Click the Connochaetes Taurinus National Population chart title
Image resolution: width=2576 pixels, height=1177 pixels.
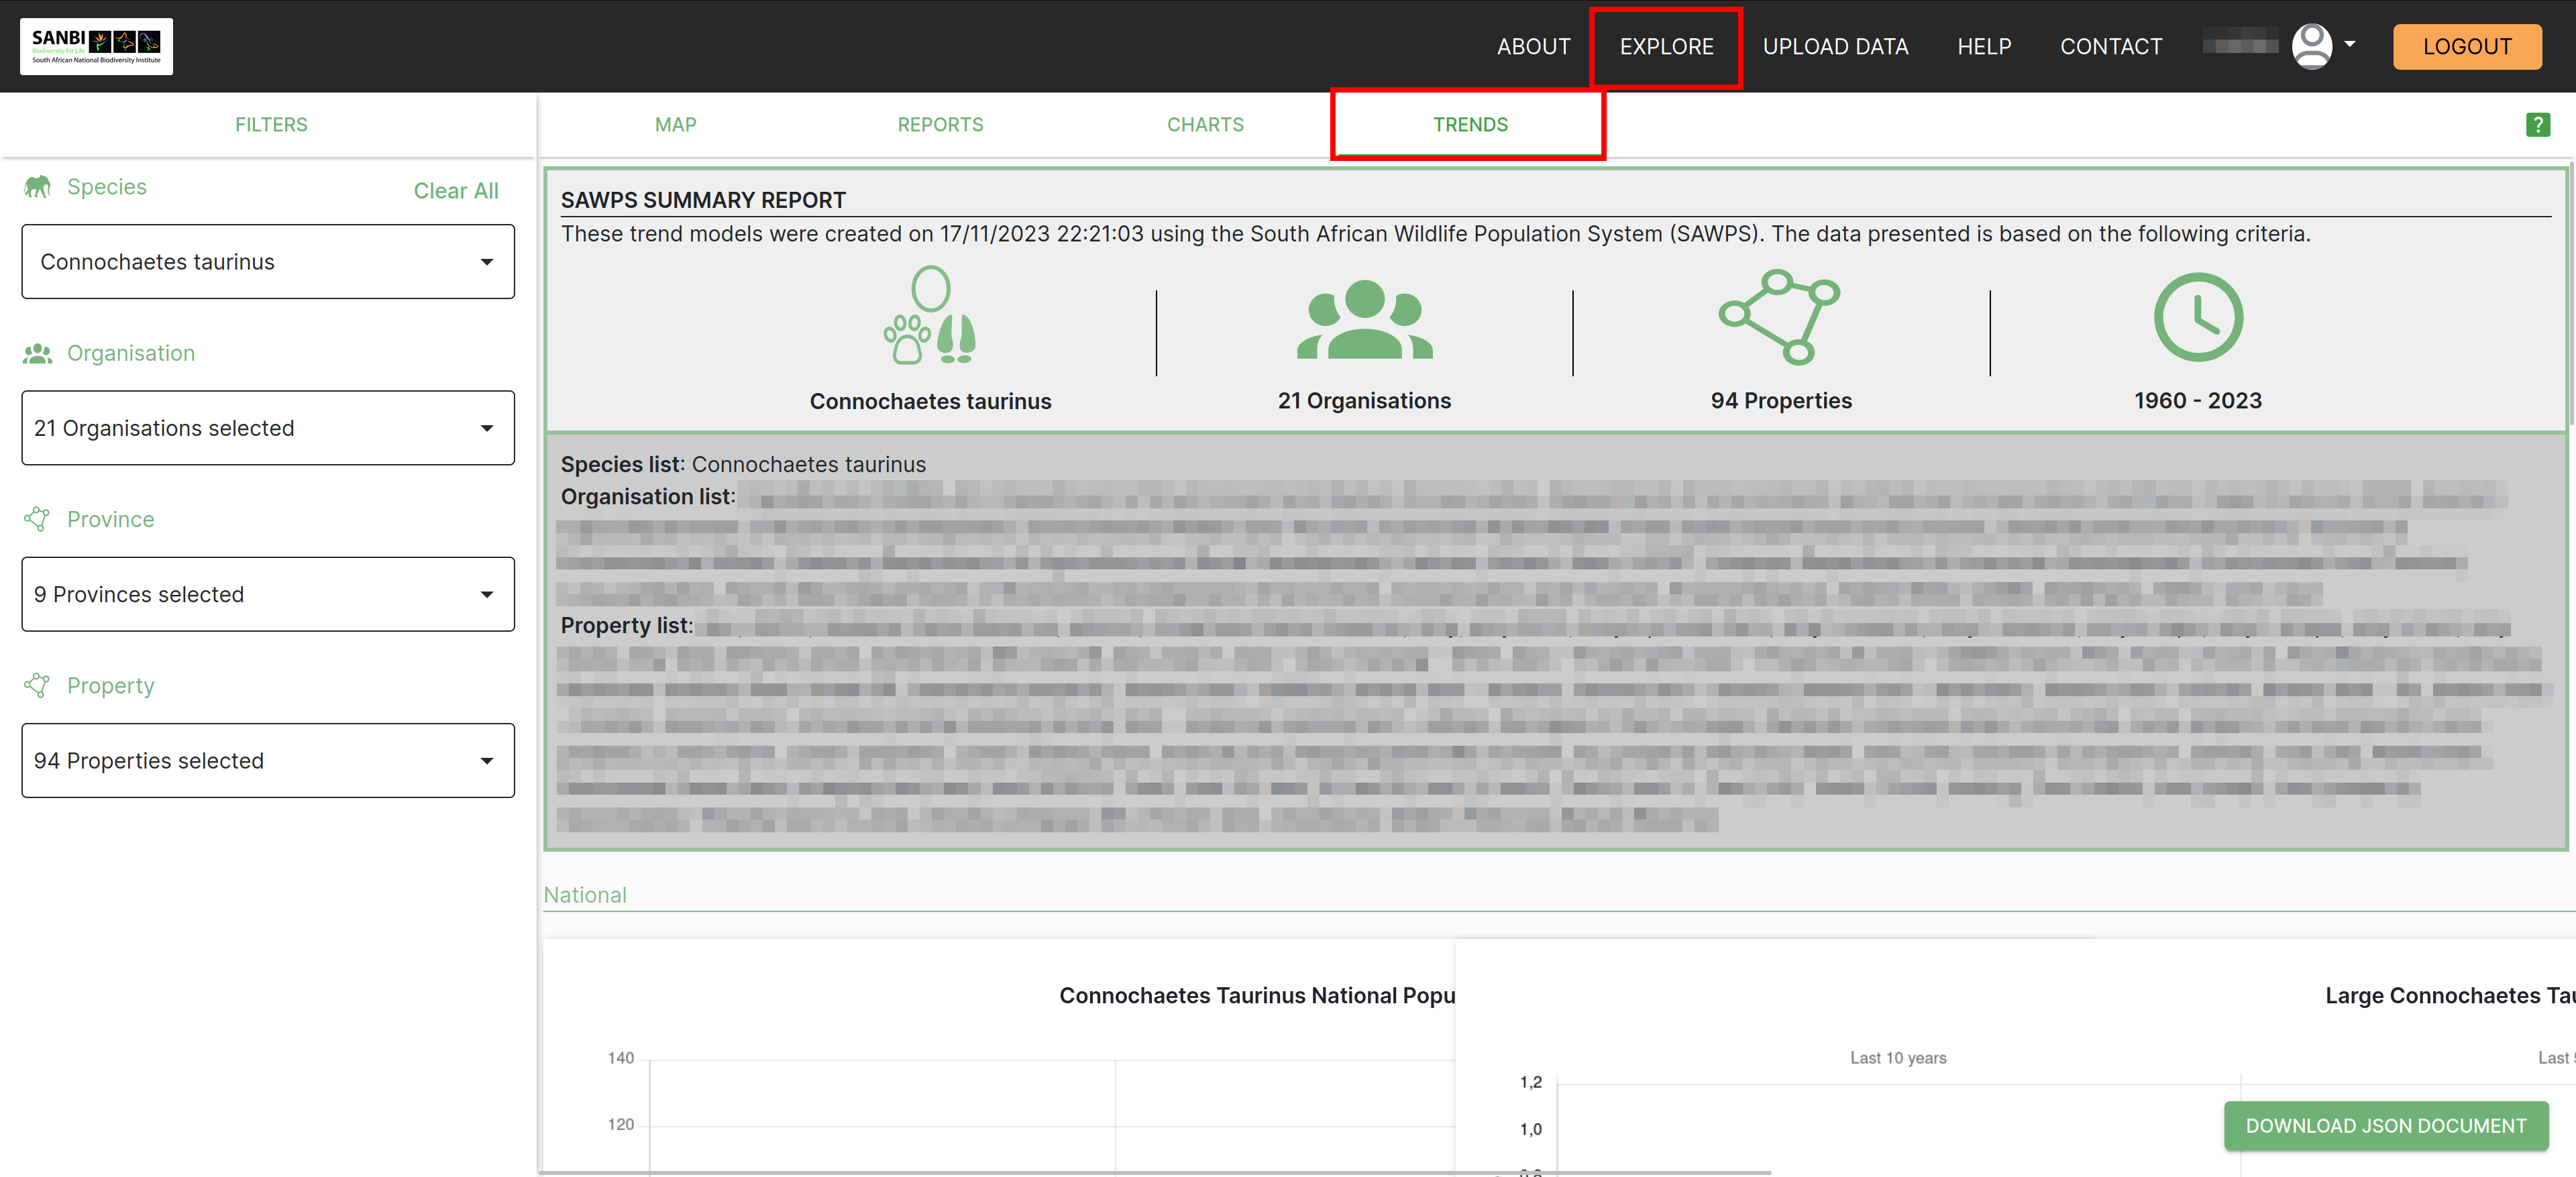click(1257, 995)
